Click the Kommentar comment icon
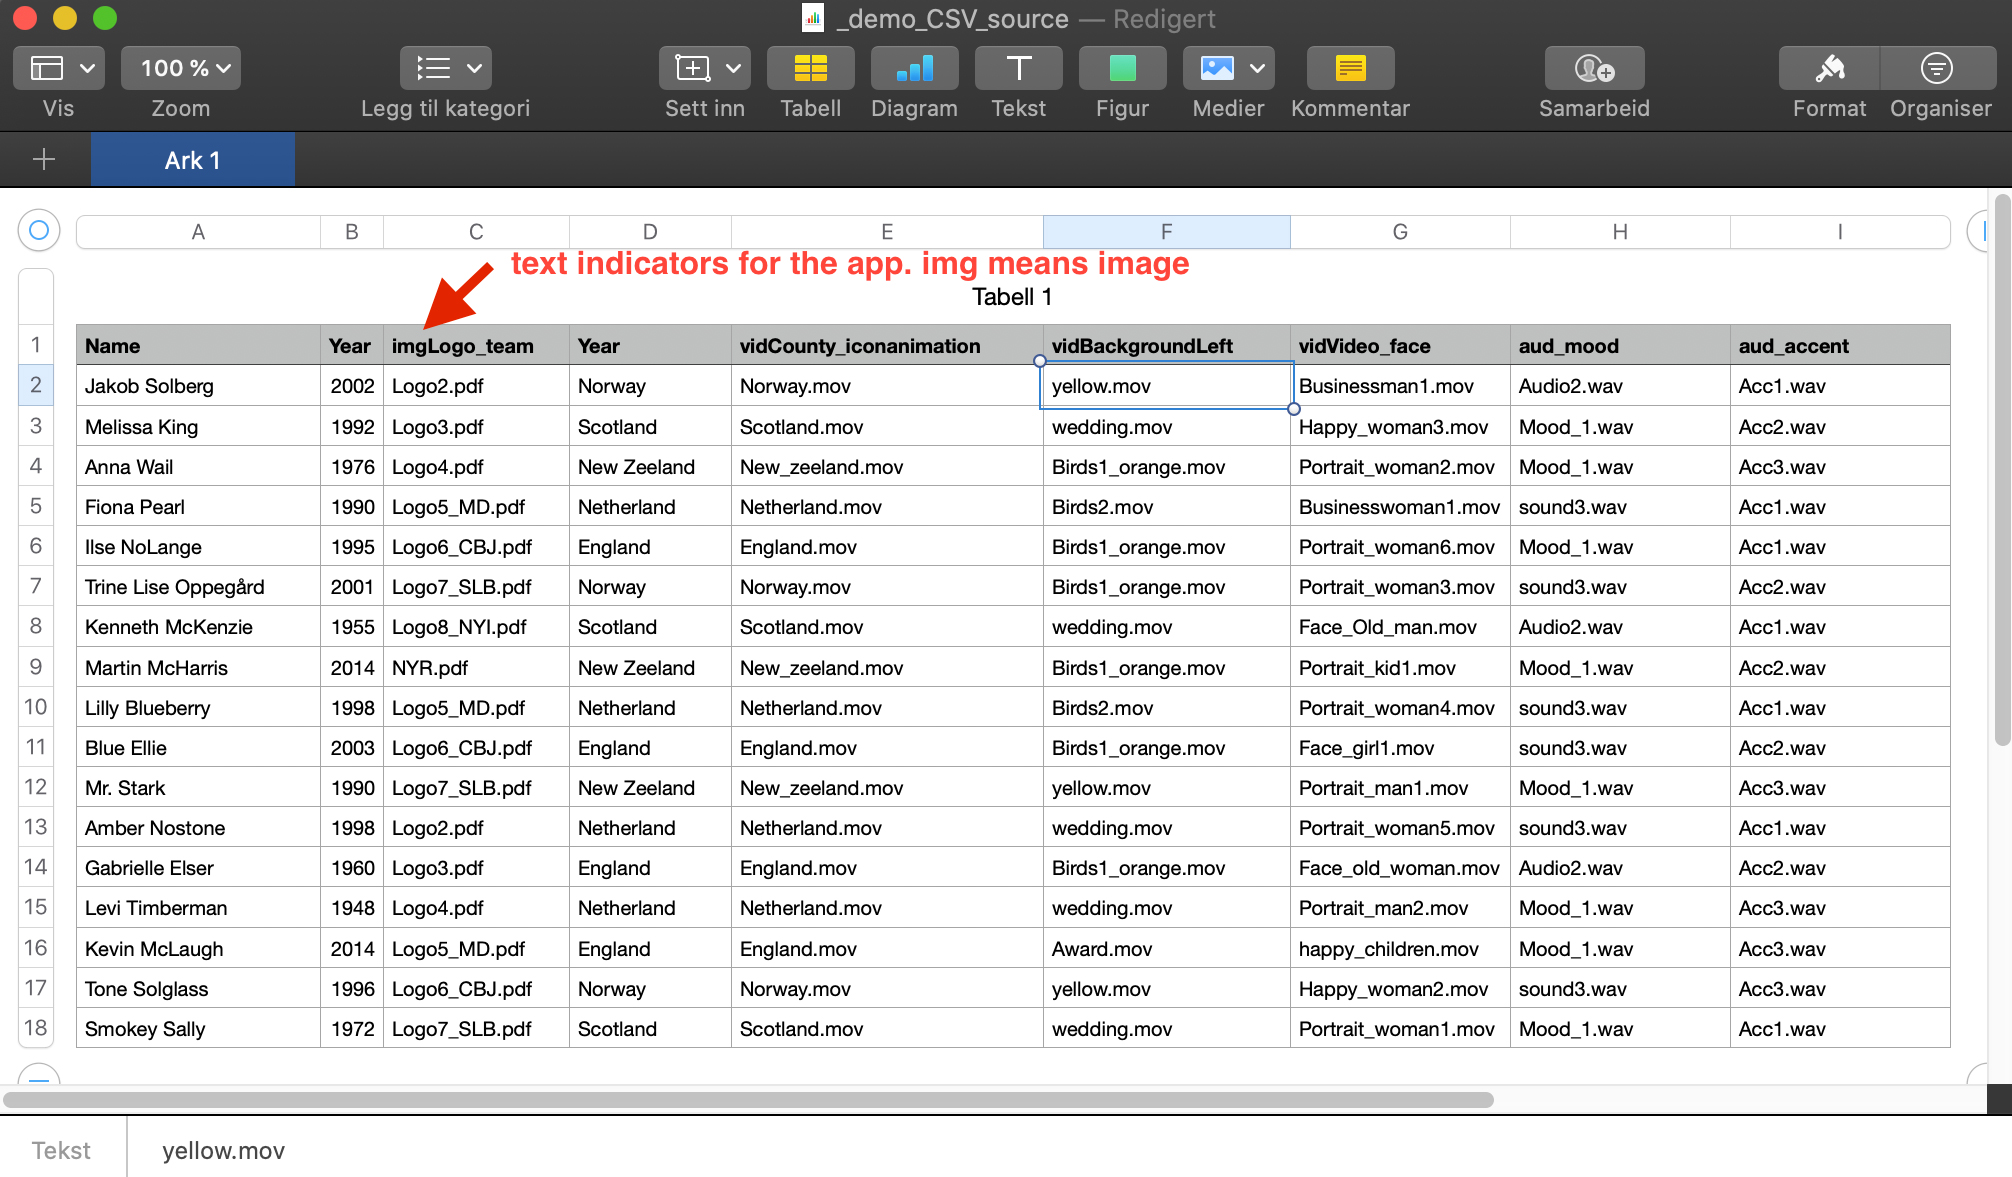The height and width of the screenshot is (1177, 2012). coord(1351,68)
